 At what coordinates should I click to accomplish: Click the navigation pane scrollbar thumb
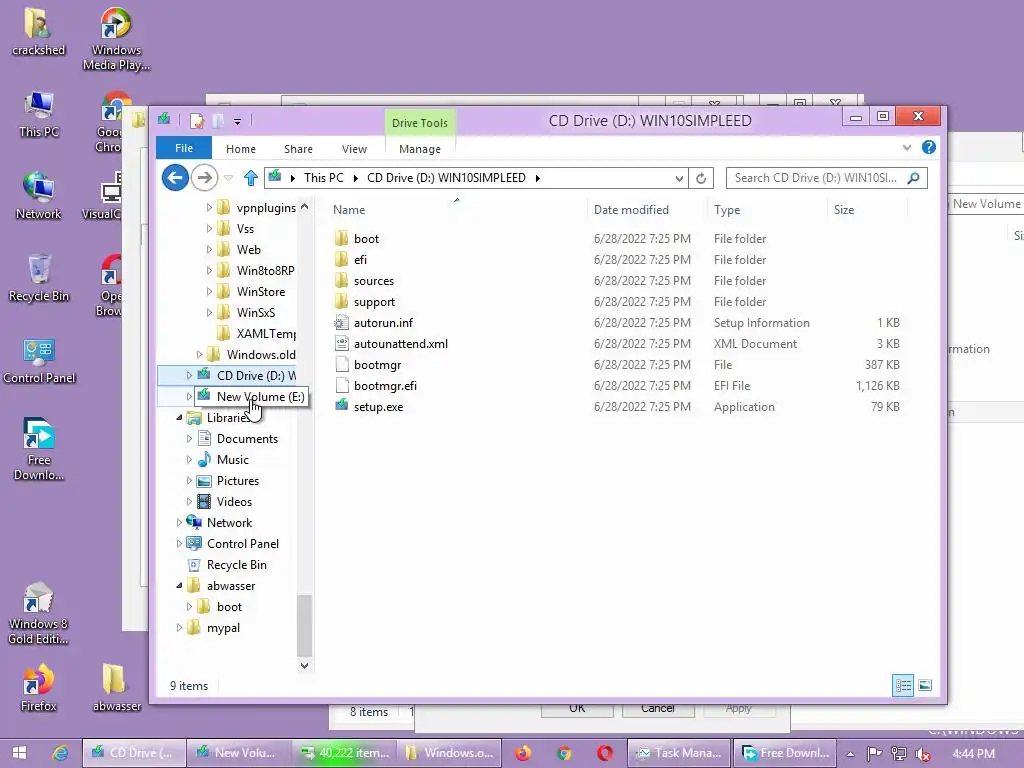pyautogui.click(x=304, y=625)
